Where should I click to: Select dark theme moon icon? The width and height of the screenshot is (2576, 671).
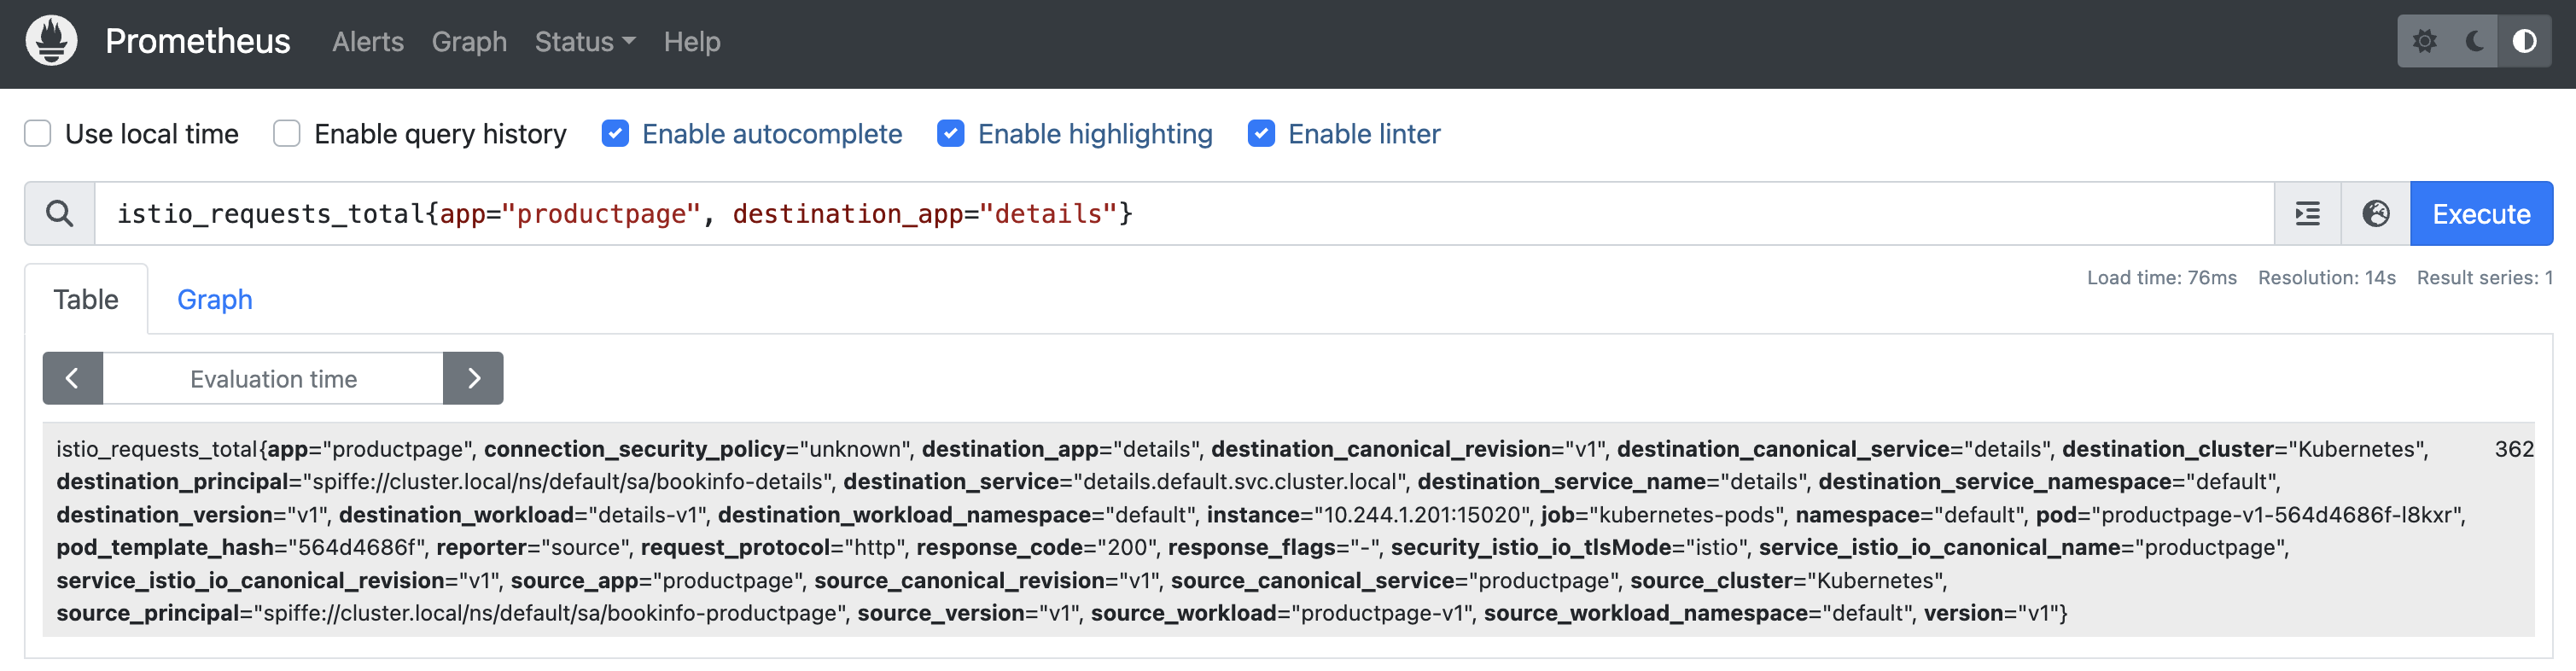(x=2474, y=41)
